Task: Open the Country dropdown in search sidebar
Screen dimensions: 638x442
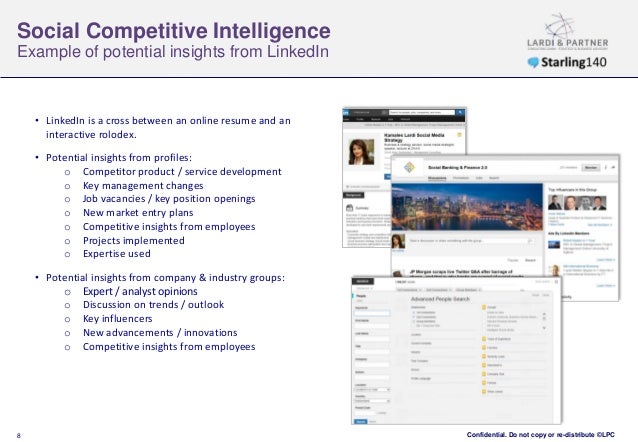Action: [x=372, y=401]
